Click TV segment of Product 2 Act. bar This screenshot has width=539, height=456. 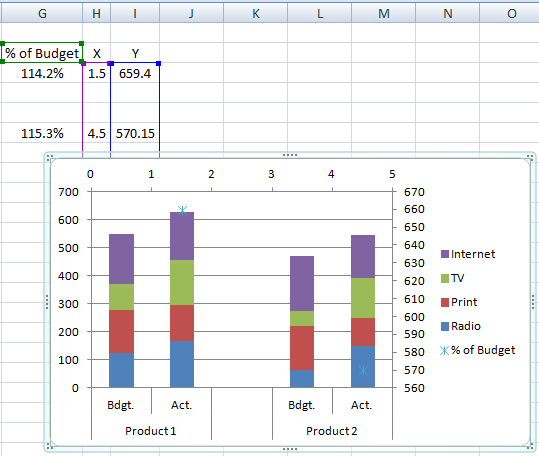click(x=363, y=298)
